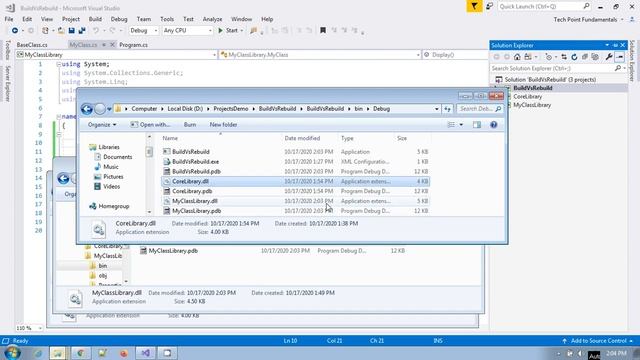Open the File menu
This screenshot has height=360, width=640.
[x=9, y=19]
